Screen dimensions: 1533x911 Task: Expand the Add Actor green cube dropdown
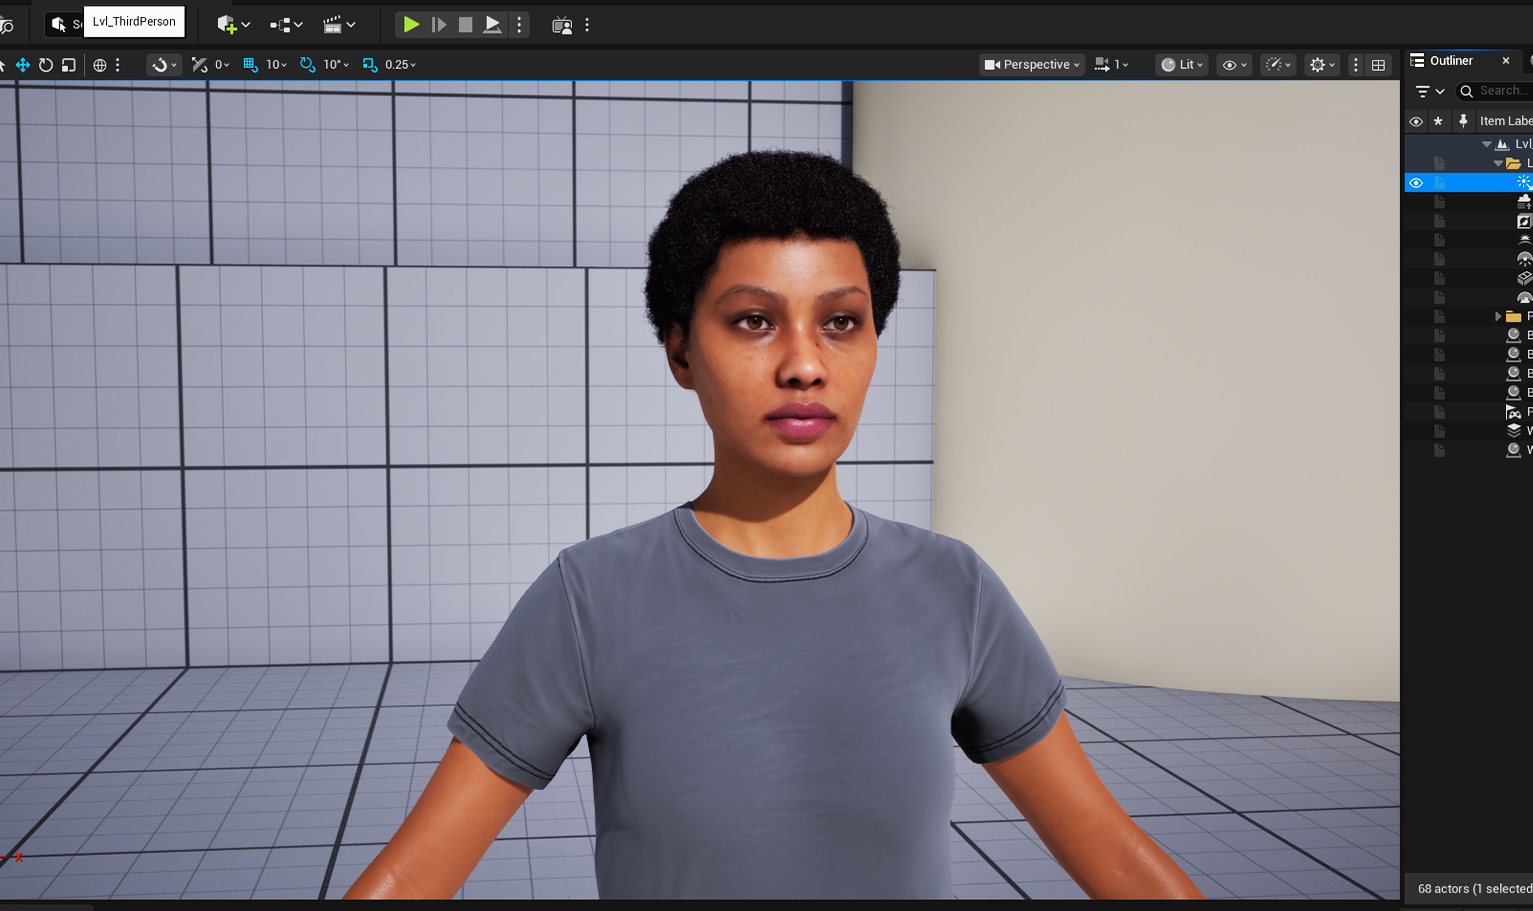(x=232, y=24)
